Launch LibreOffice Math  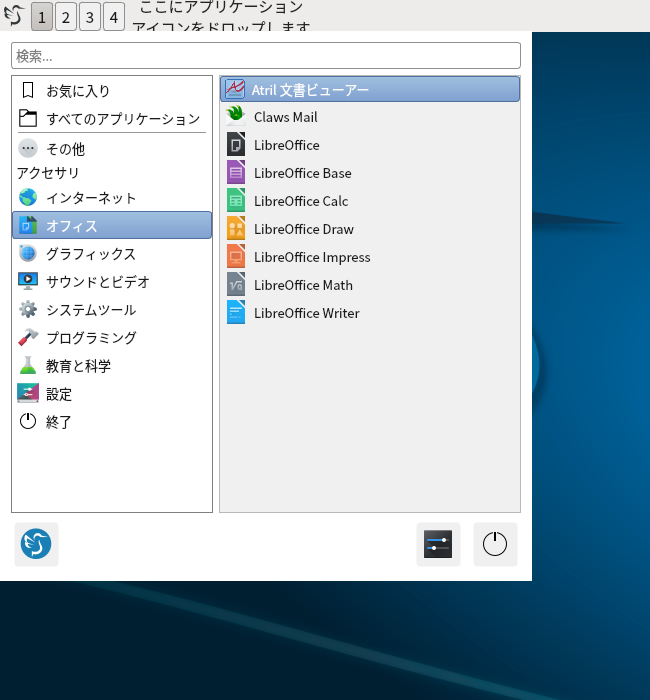[370, 285]
